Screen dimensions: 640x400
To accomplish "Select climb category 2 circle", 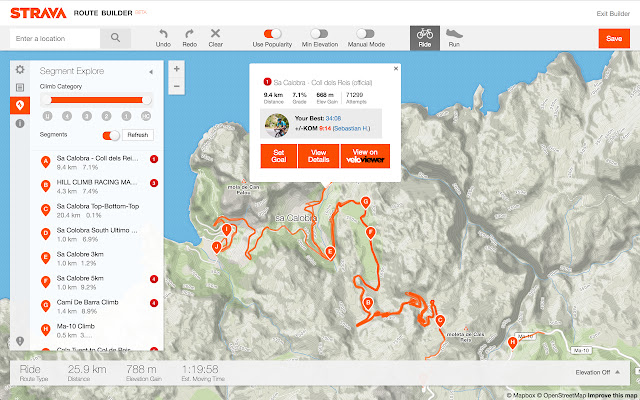I will click(x=107, y=116).
